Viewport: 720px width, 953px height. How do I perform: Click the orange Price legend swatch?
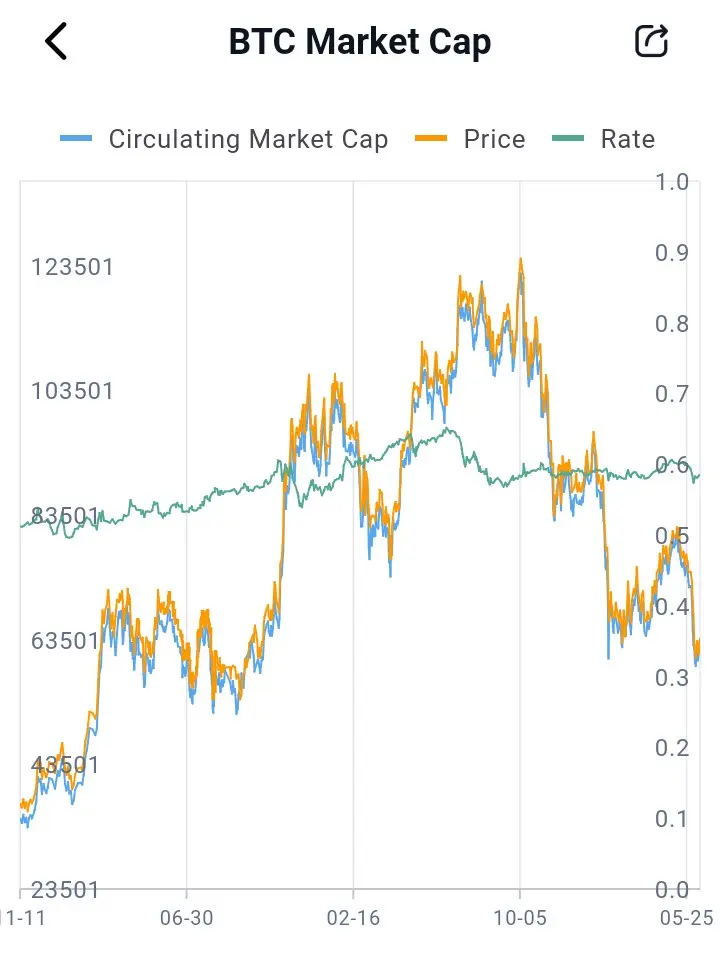431,139
